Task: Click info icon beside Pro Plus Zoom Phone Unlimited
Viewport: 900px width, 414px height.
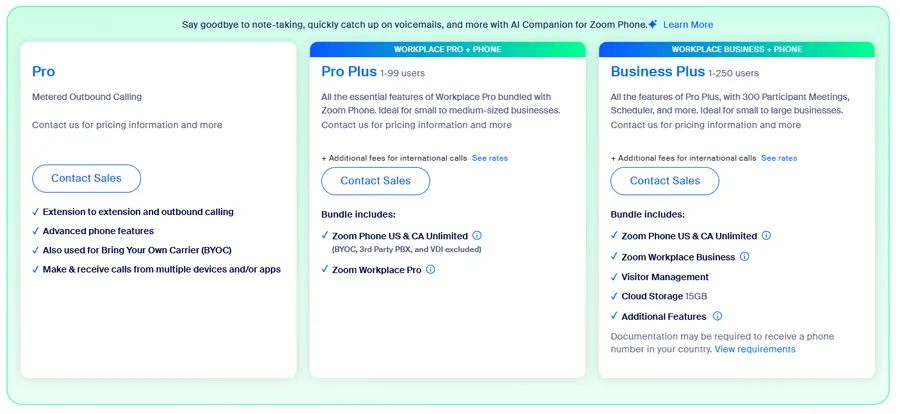Action: click(477, 236)
